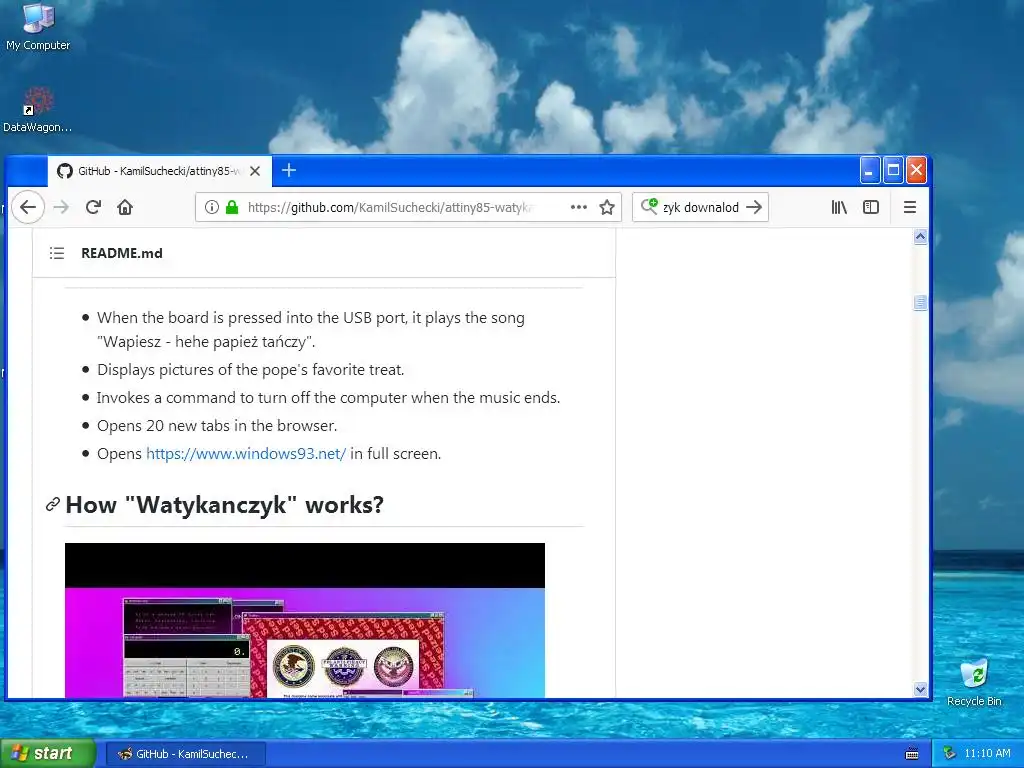Viewport: 1024px width, 768px height.
Task: Open README table of contents list icon
Action: click(x=57, y=253)
